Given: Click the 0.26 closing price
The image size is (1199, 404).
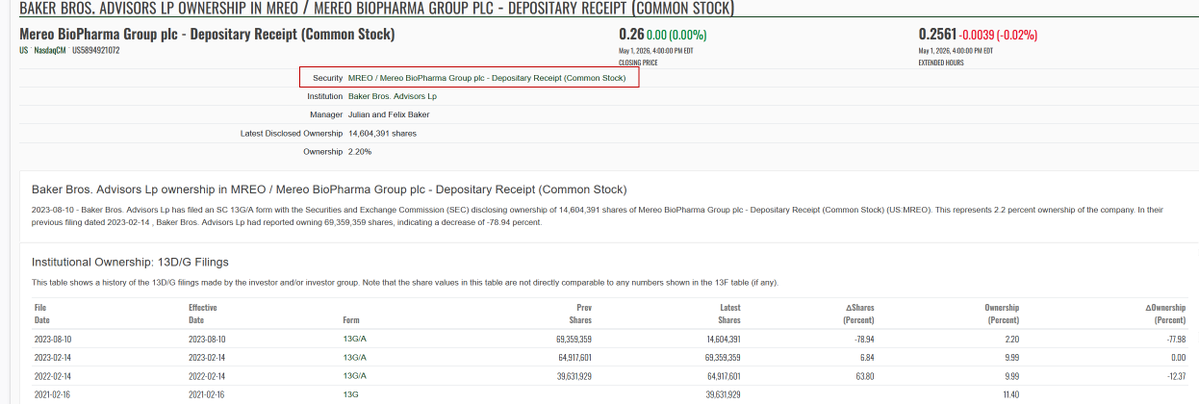Looking at the screenshot, I should pos(631,34).
